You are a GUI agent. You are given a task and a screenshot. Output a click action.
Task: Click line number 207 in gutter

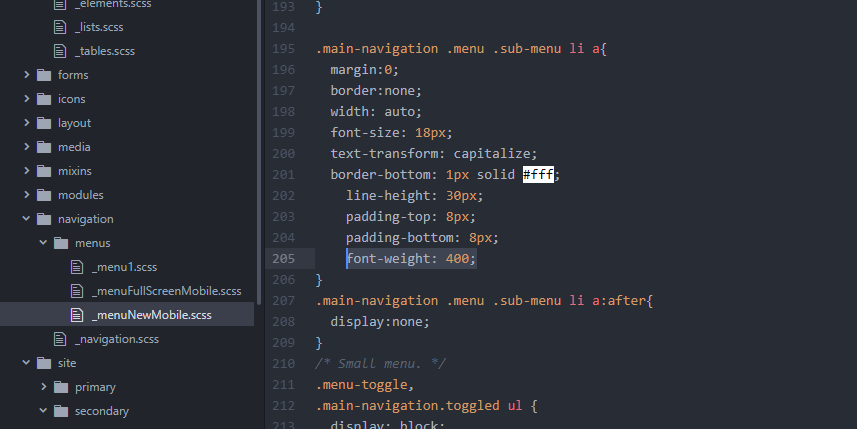coord(283,300)
